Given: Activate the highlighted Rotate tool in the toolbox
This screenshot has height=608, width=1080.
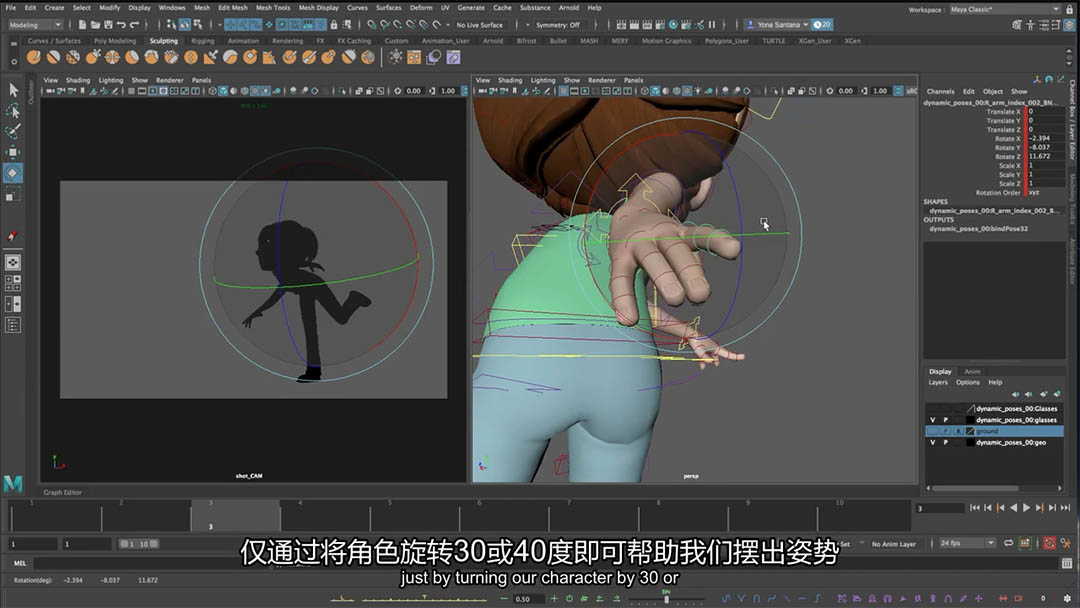Looking at the screenshot, I should pyautogui.click(x=13, y=173).
